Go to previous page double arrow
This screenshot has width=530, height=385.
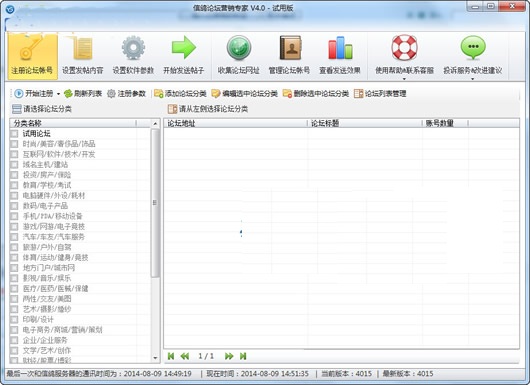[x=185, y=356]
